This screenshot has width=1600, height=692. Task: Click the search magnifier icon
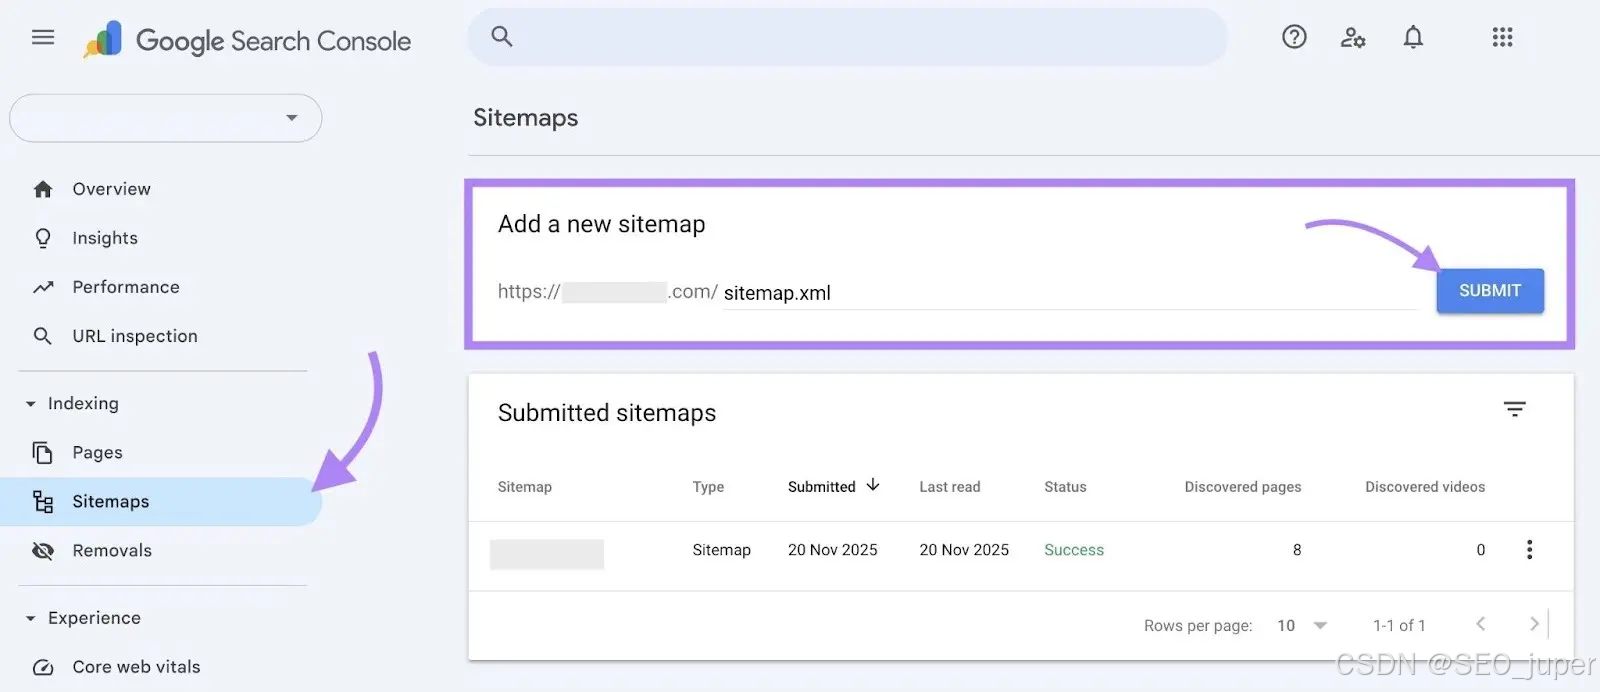pyautogui.click(x=502, y=38)
